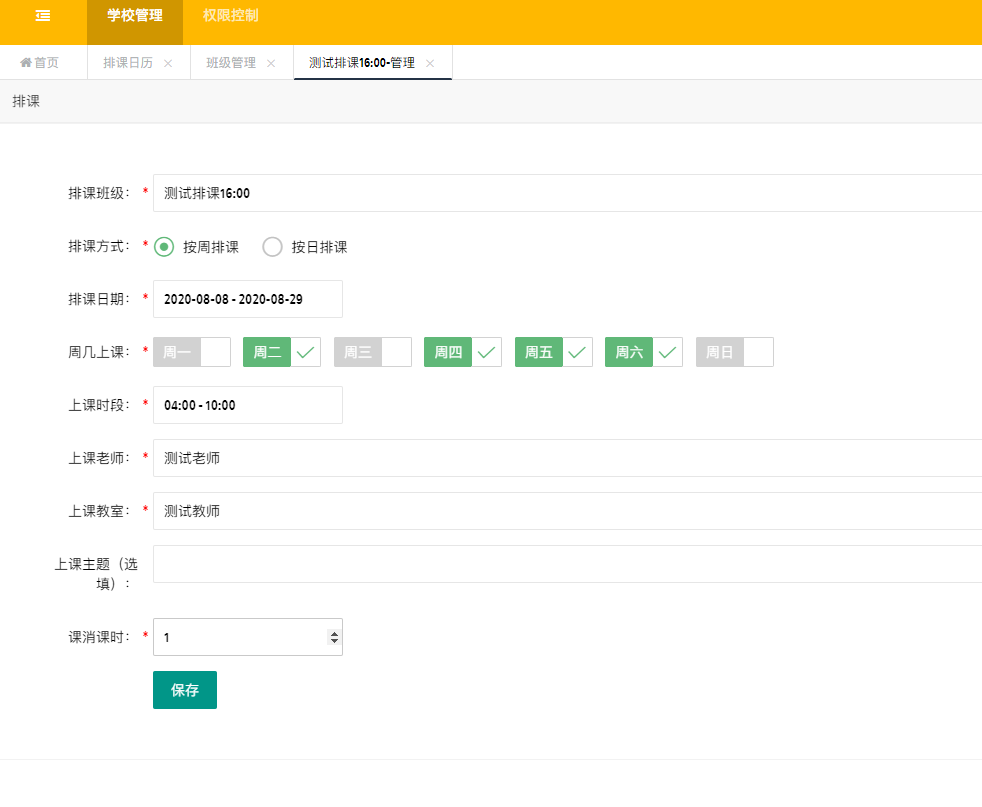Uncheck the 周二 weekday checkbox
The width and height of the screenshot is (982, 807).
282,352
